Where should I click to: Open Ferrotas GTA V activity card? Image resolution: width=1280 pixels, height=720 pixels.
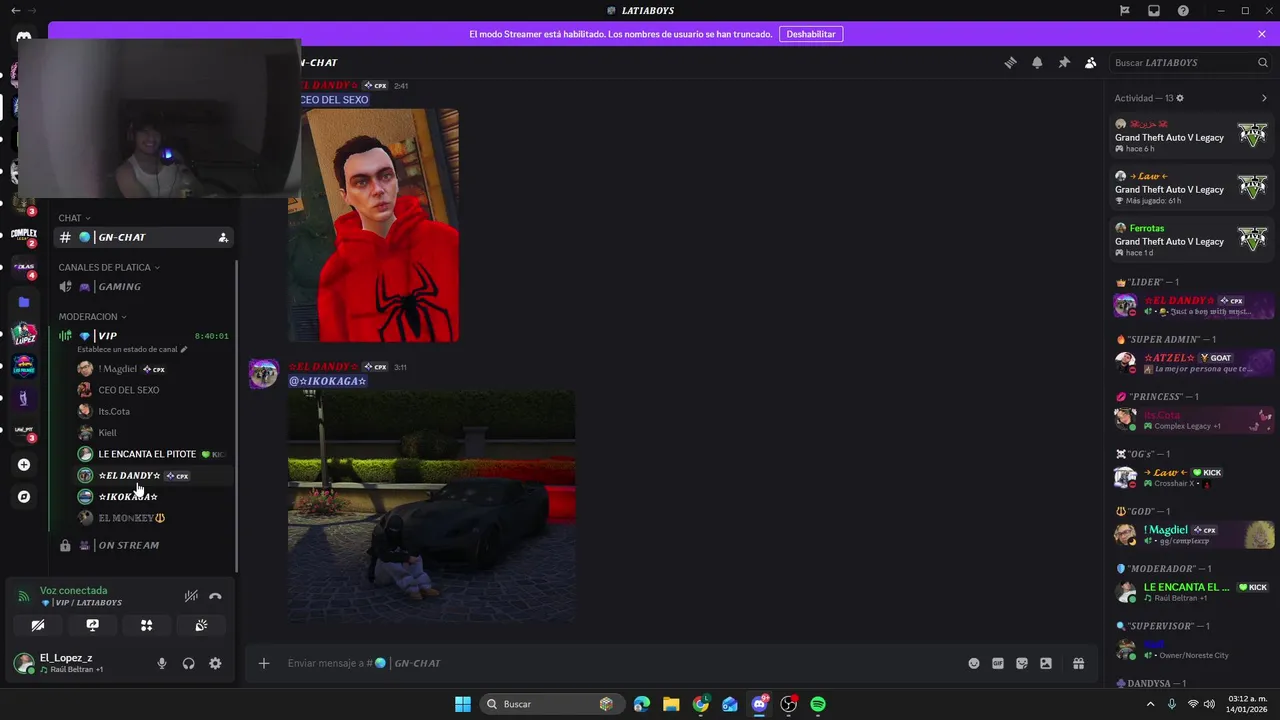(1191, 240)
